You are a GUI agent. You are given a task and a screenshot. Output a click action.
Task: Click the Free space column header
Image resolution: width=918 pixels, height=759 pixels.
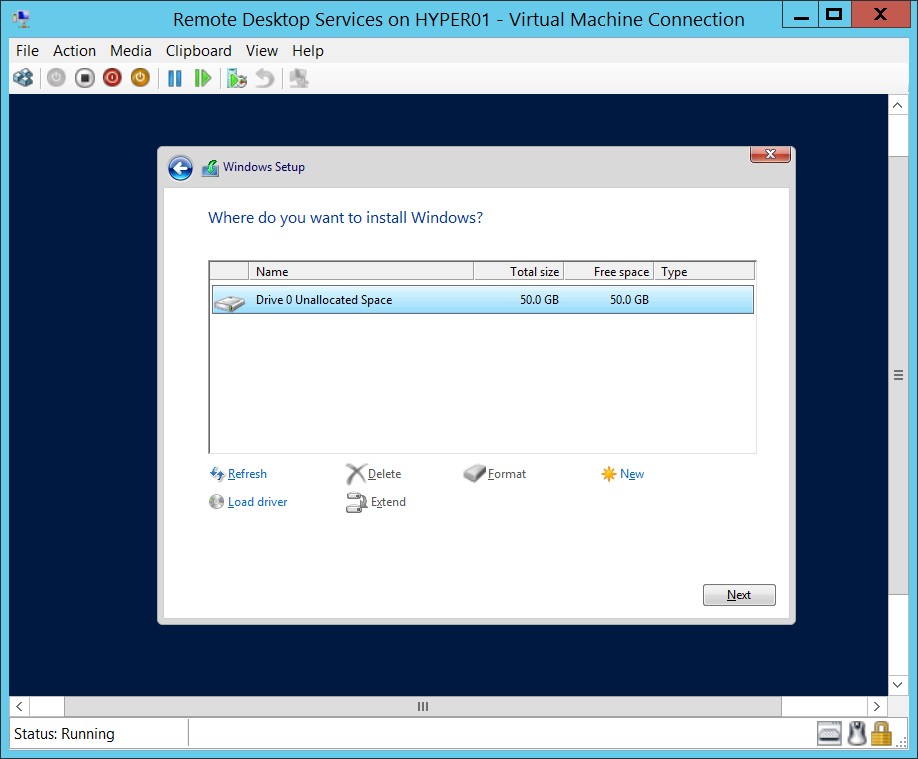[609, 272]
